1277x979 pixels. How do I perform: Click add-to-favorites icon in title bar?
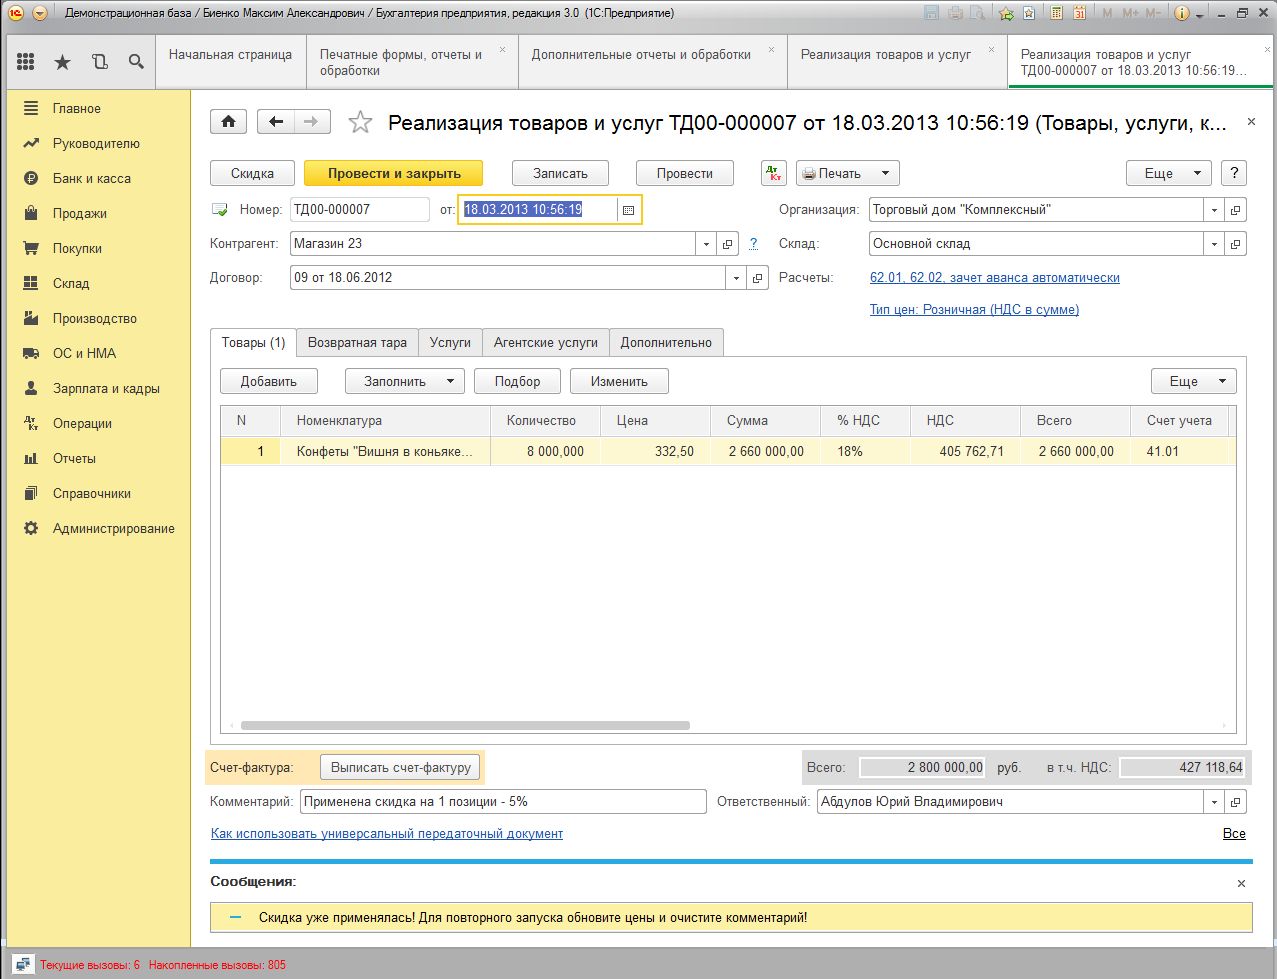(x=1007, y=13)
